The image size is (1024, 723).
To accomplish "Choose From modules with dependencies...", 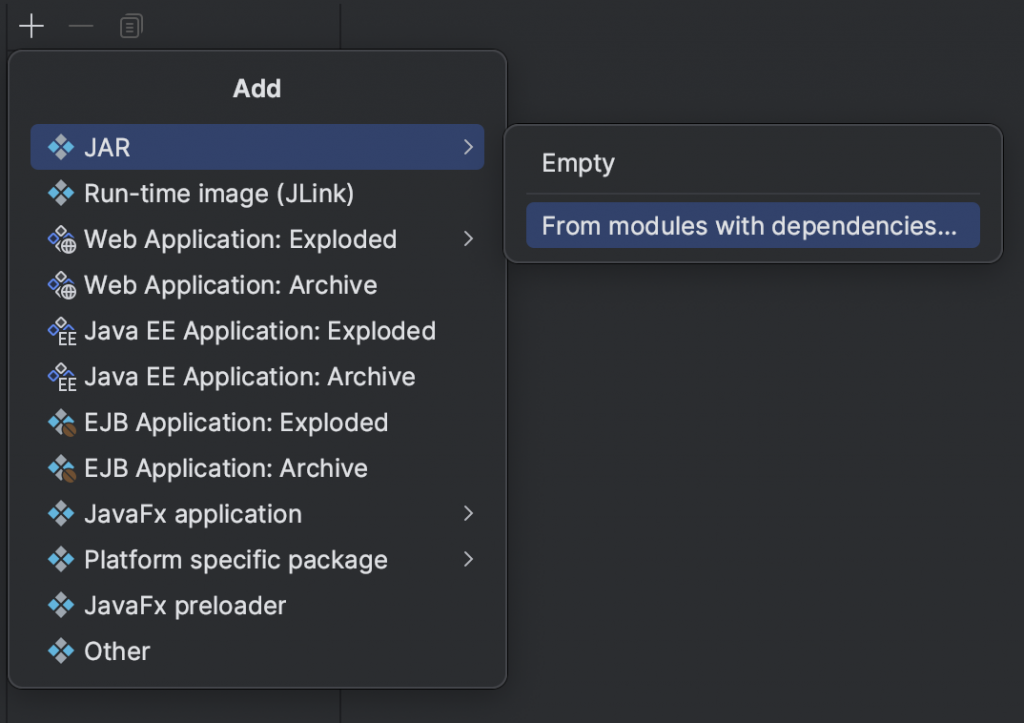I will click(x=750, y=226).
